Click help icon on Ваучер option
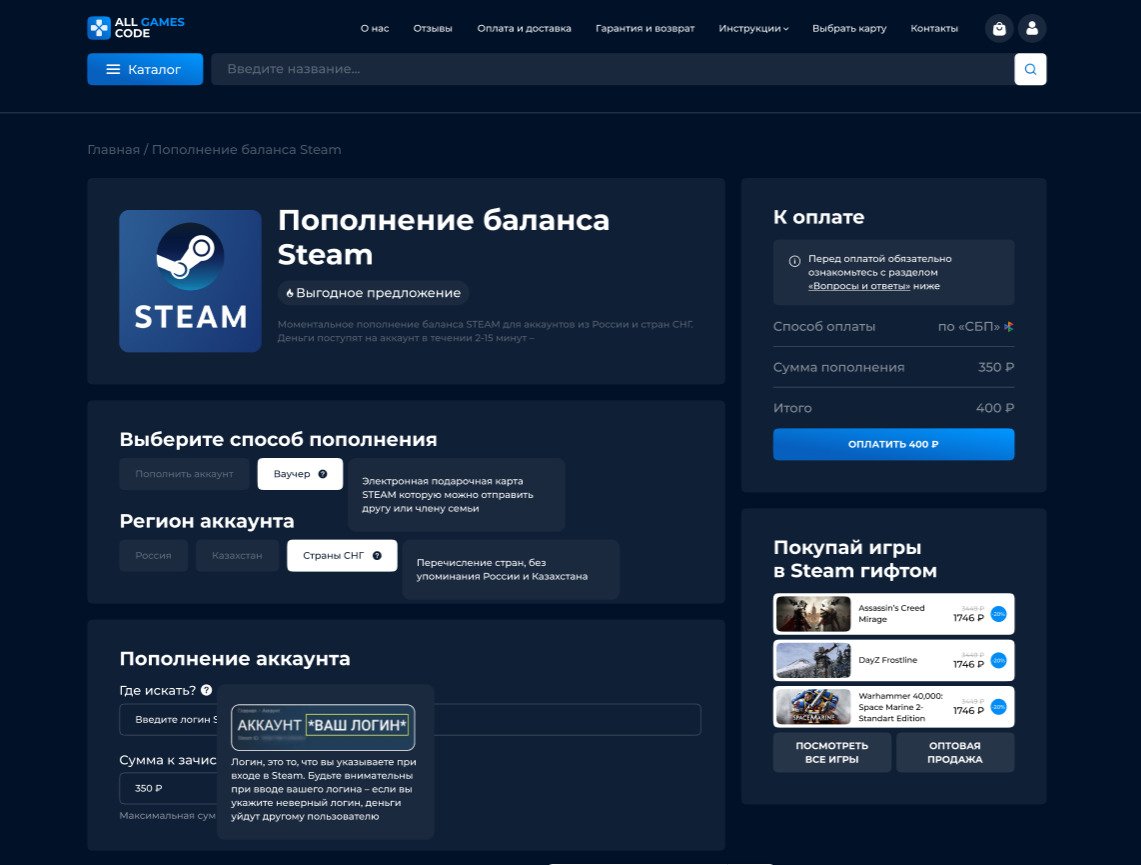 [322, 474]
